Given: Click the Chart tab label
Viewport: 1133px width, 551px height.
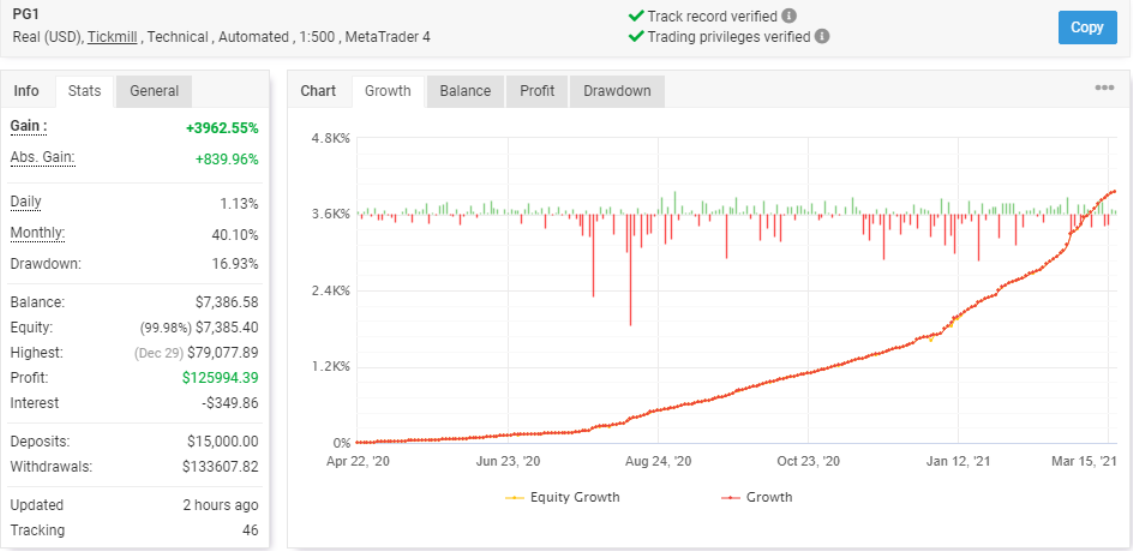Looking at the screenshot, I should coord(318,91).
